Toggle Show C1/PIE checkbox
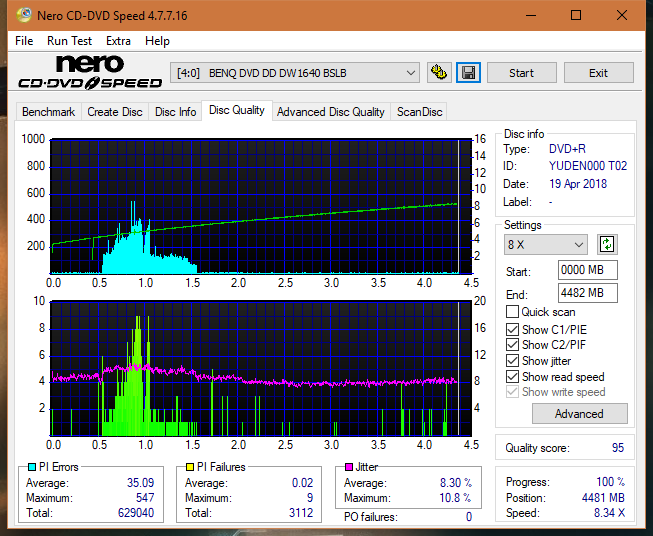The width and height of the screenshot is (653, 536). (x=512, y=329)
